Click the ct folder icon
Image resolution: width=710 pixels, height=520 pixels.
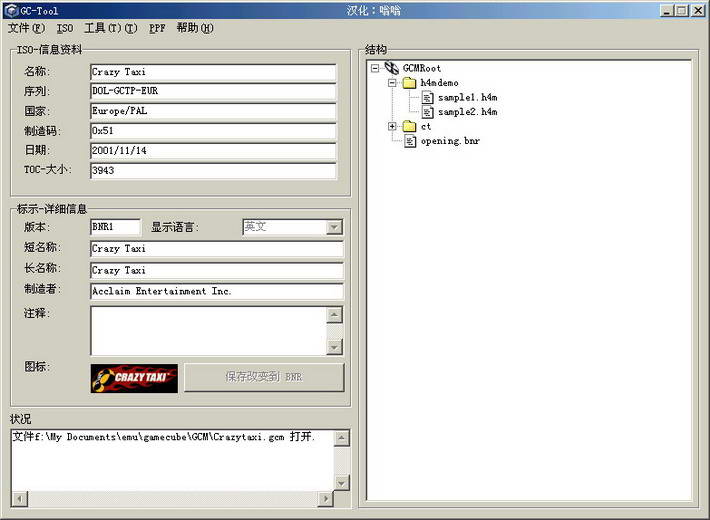pyautogui.click(x=409, y=127)
